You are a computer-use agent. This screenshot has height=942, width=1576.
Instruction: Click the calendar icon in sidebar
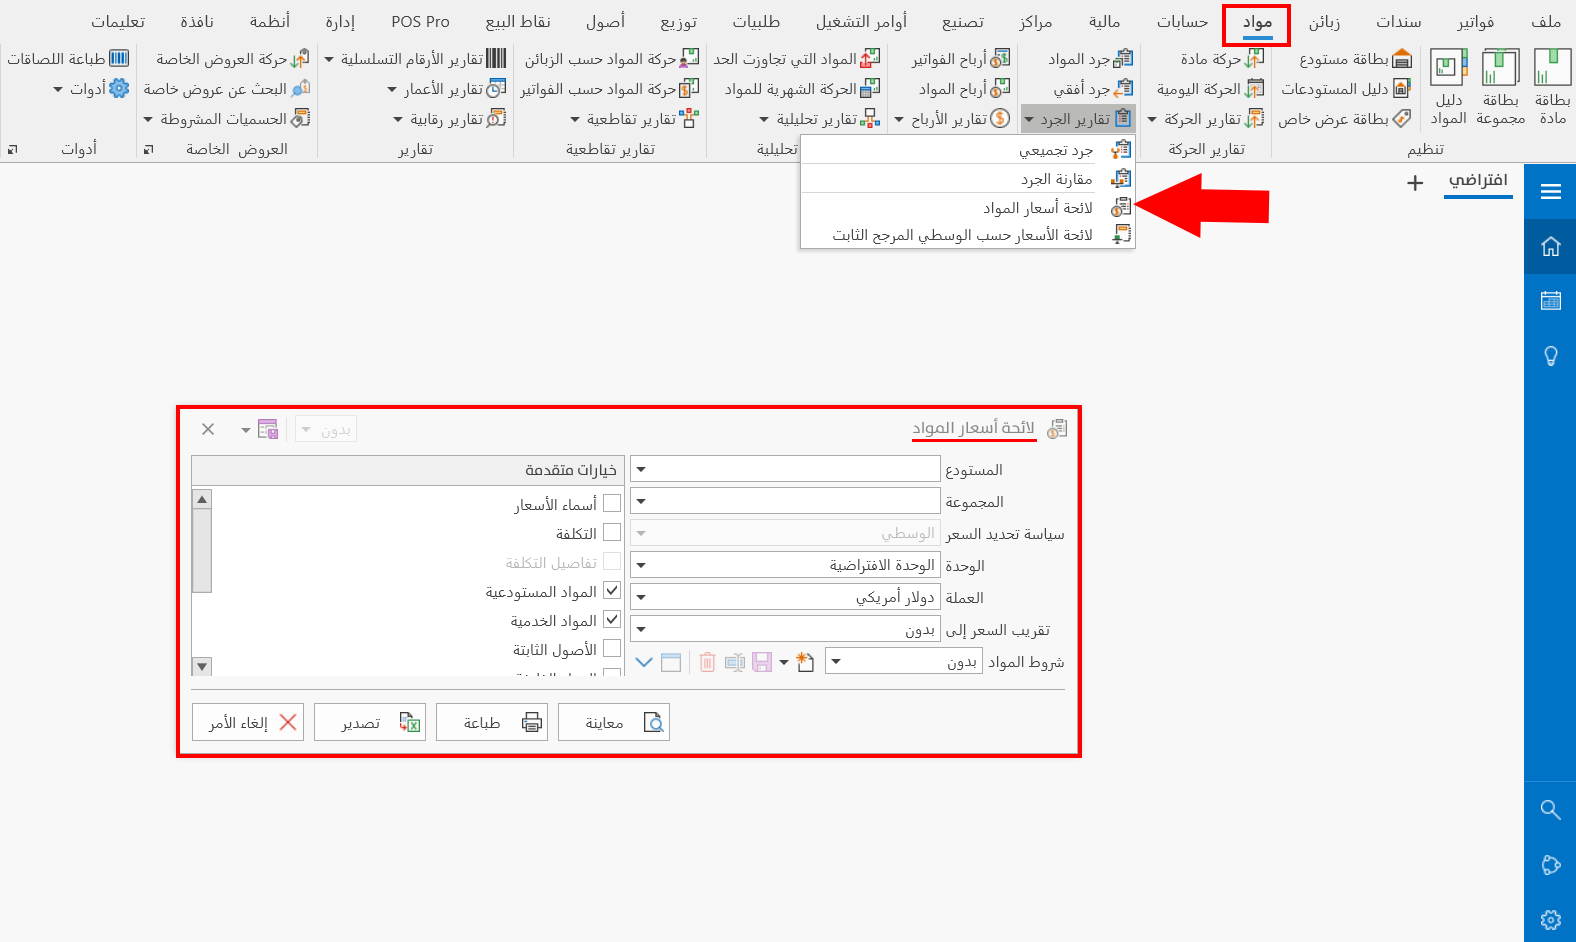click(x=1551, y=300)
